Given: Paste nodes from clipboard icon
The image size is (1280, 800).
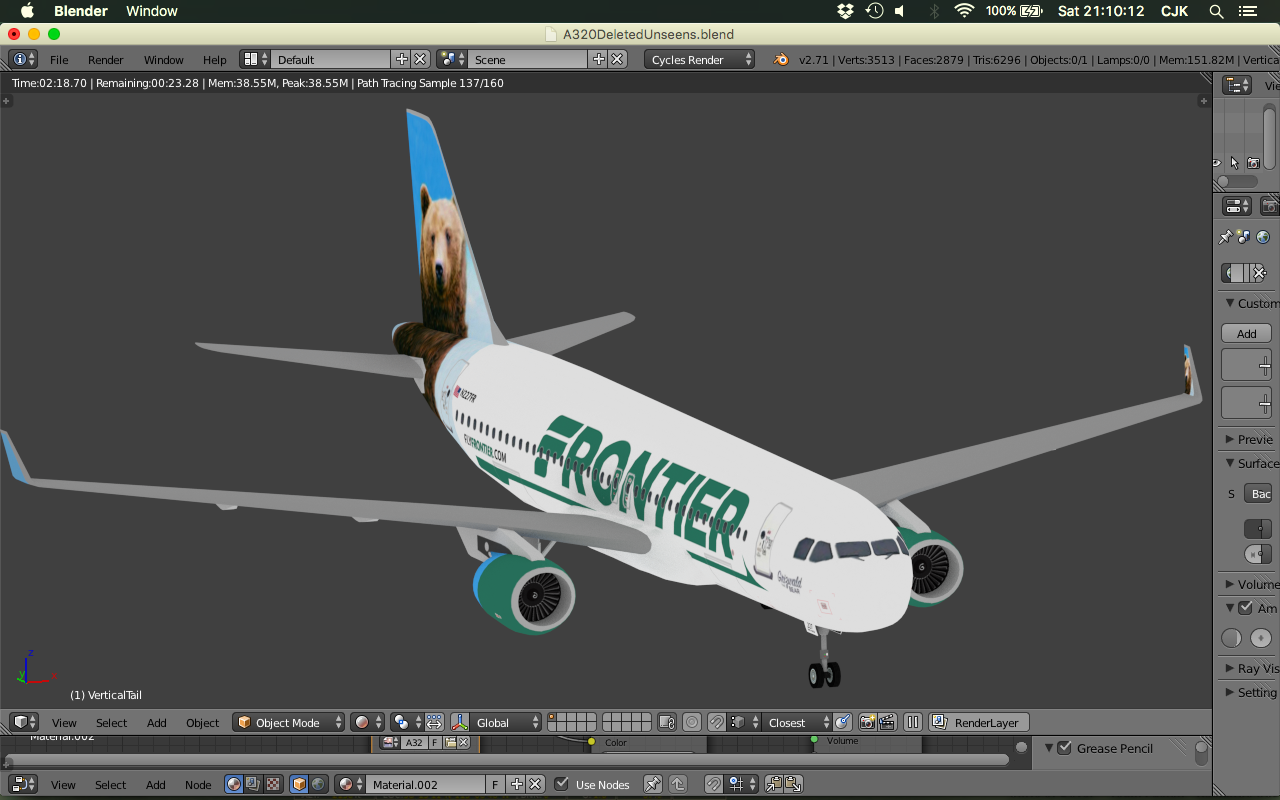Looking at the screenshot, I should click(x=792, y=784).
